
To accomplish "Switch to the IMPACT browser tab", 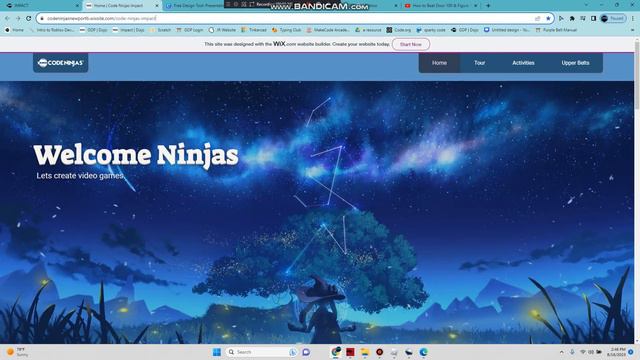I will tap(41, 6).
